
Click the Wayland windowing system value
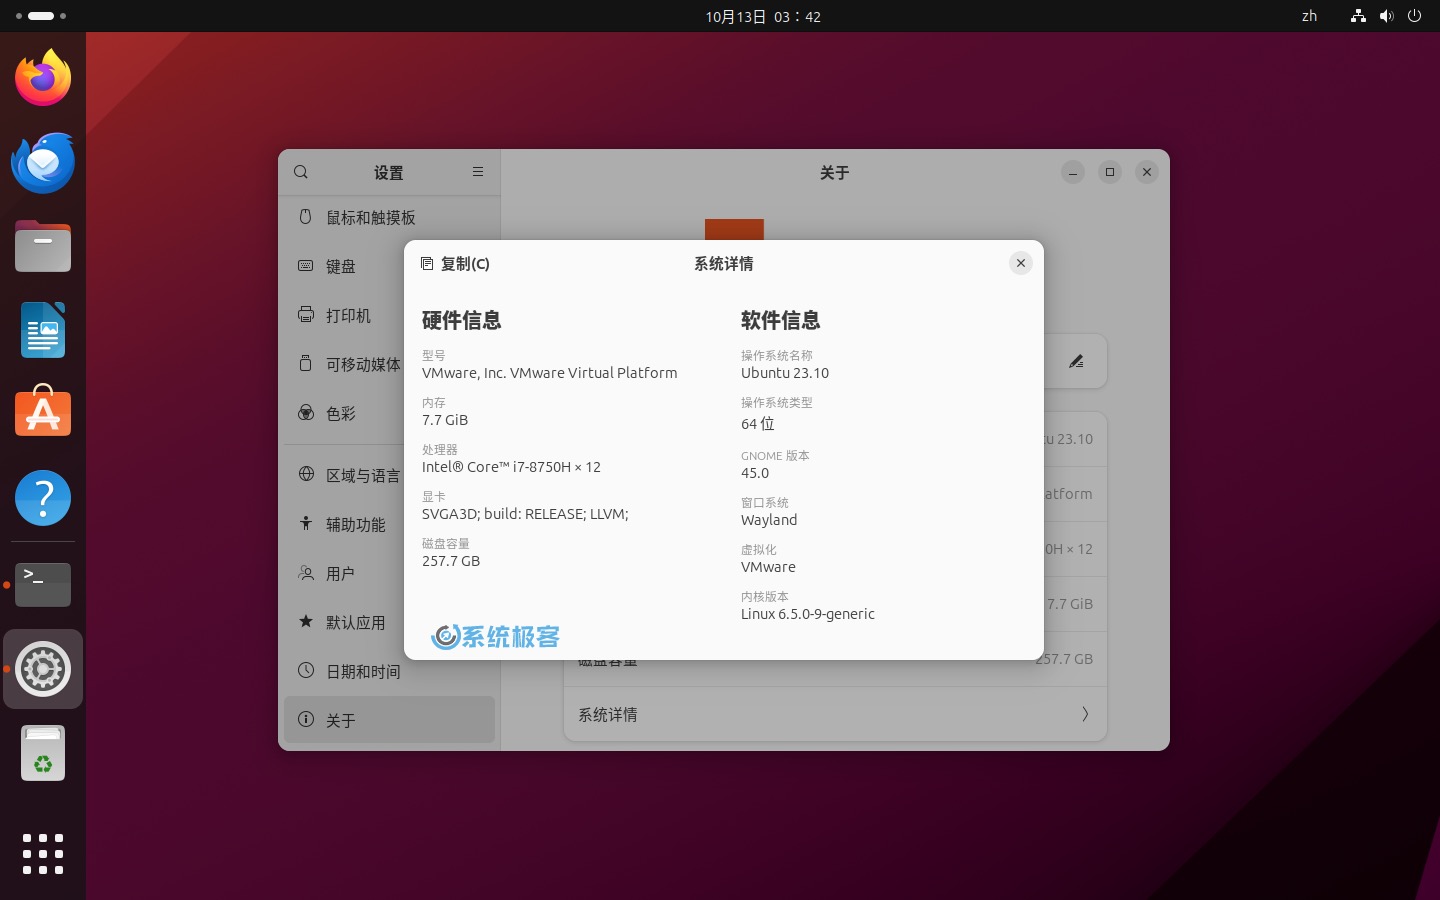coord(769,520)
